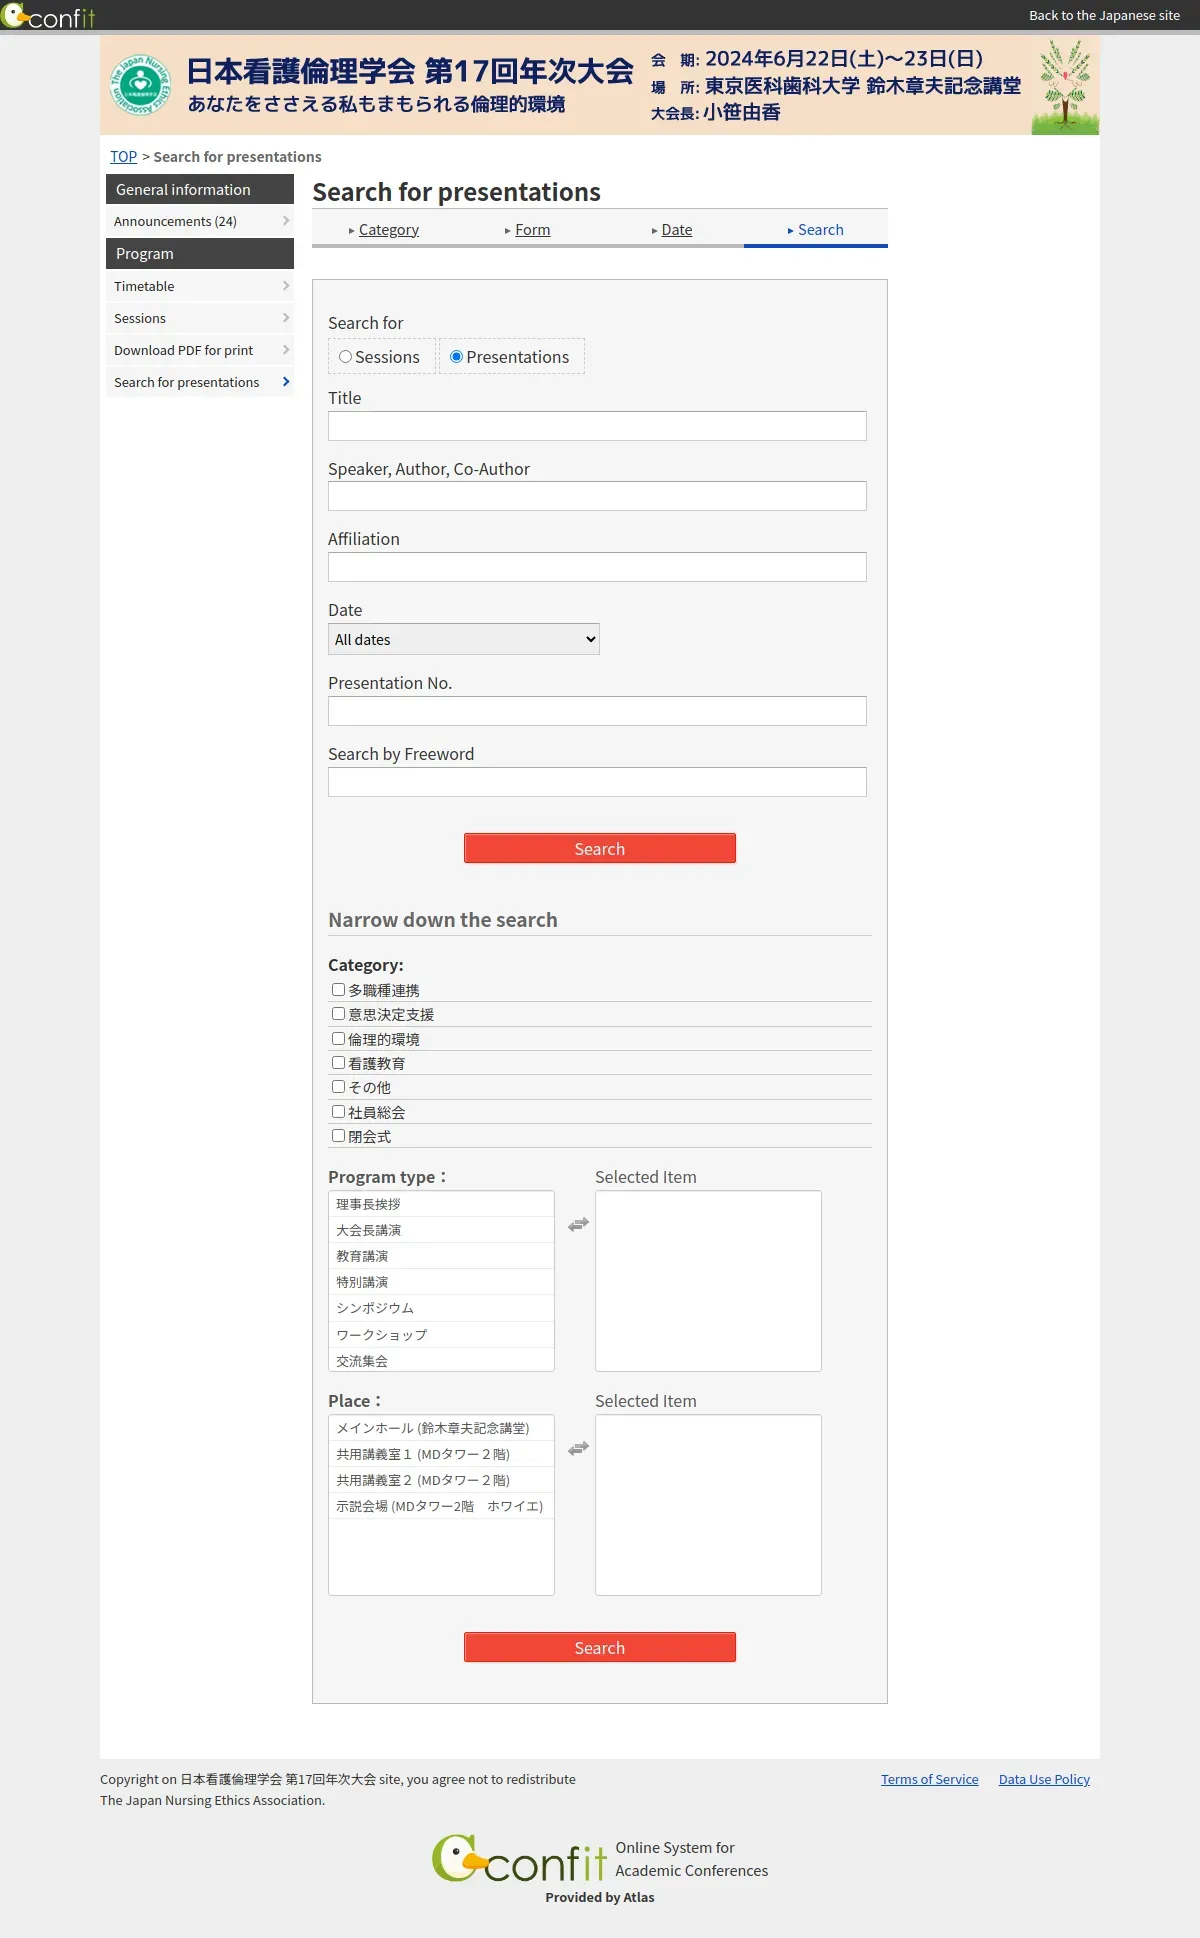
Task: Click the Search by Freeword field
Action: click(597, 782)
